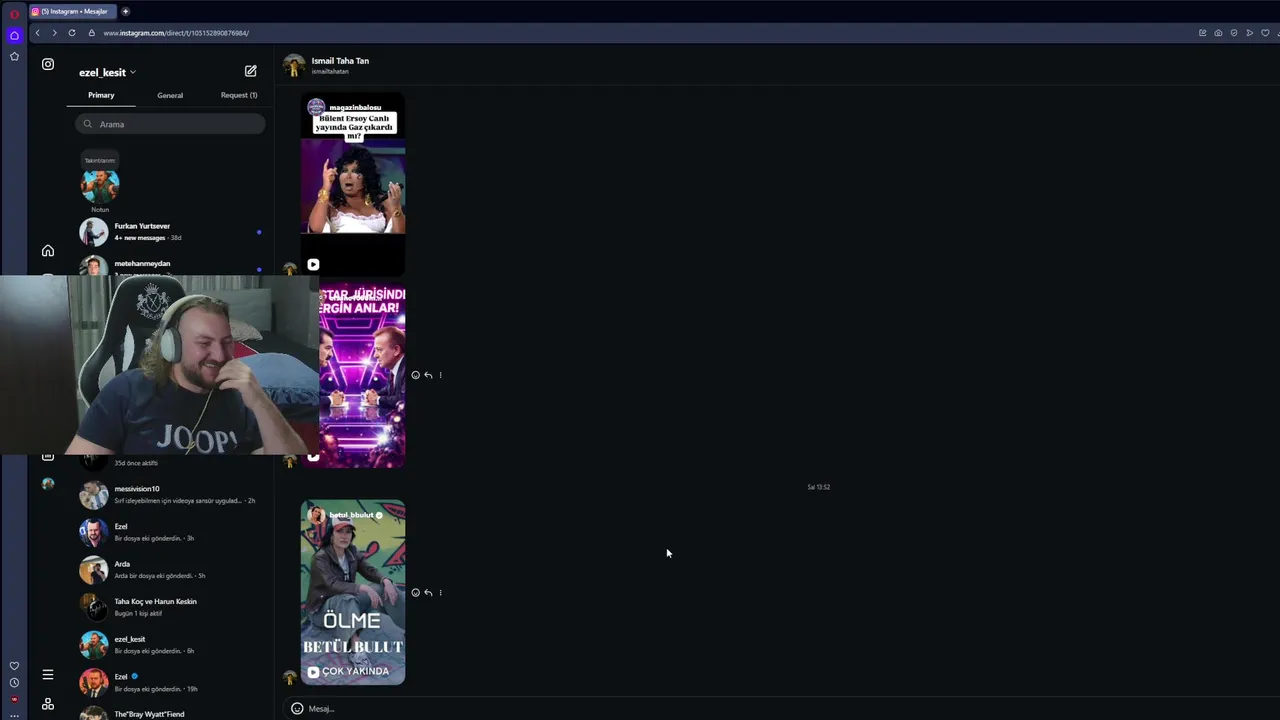Open Opera sidebar heart icon
1280x720 pixels.
tap(14, 666)
